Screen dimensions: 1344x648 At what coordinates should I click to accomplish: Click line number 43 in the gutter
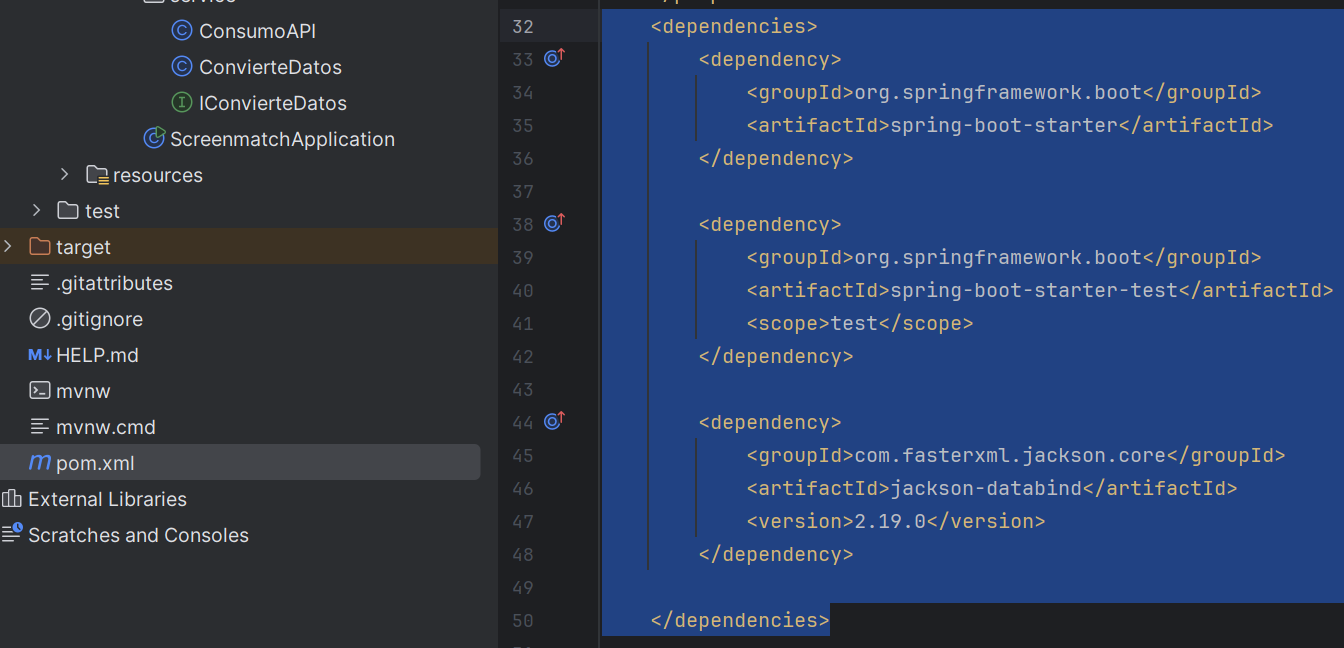click(x=523, y=389)
